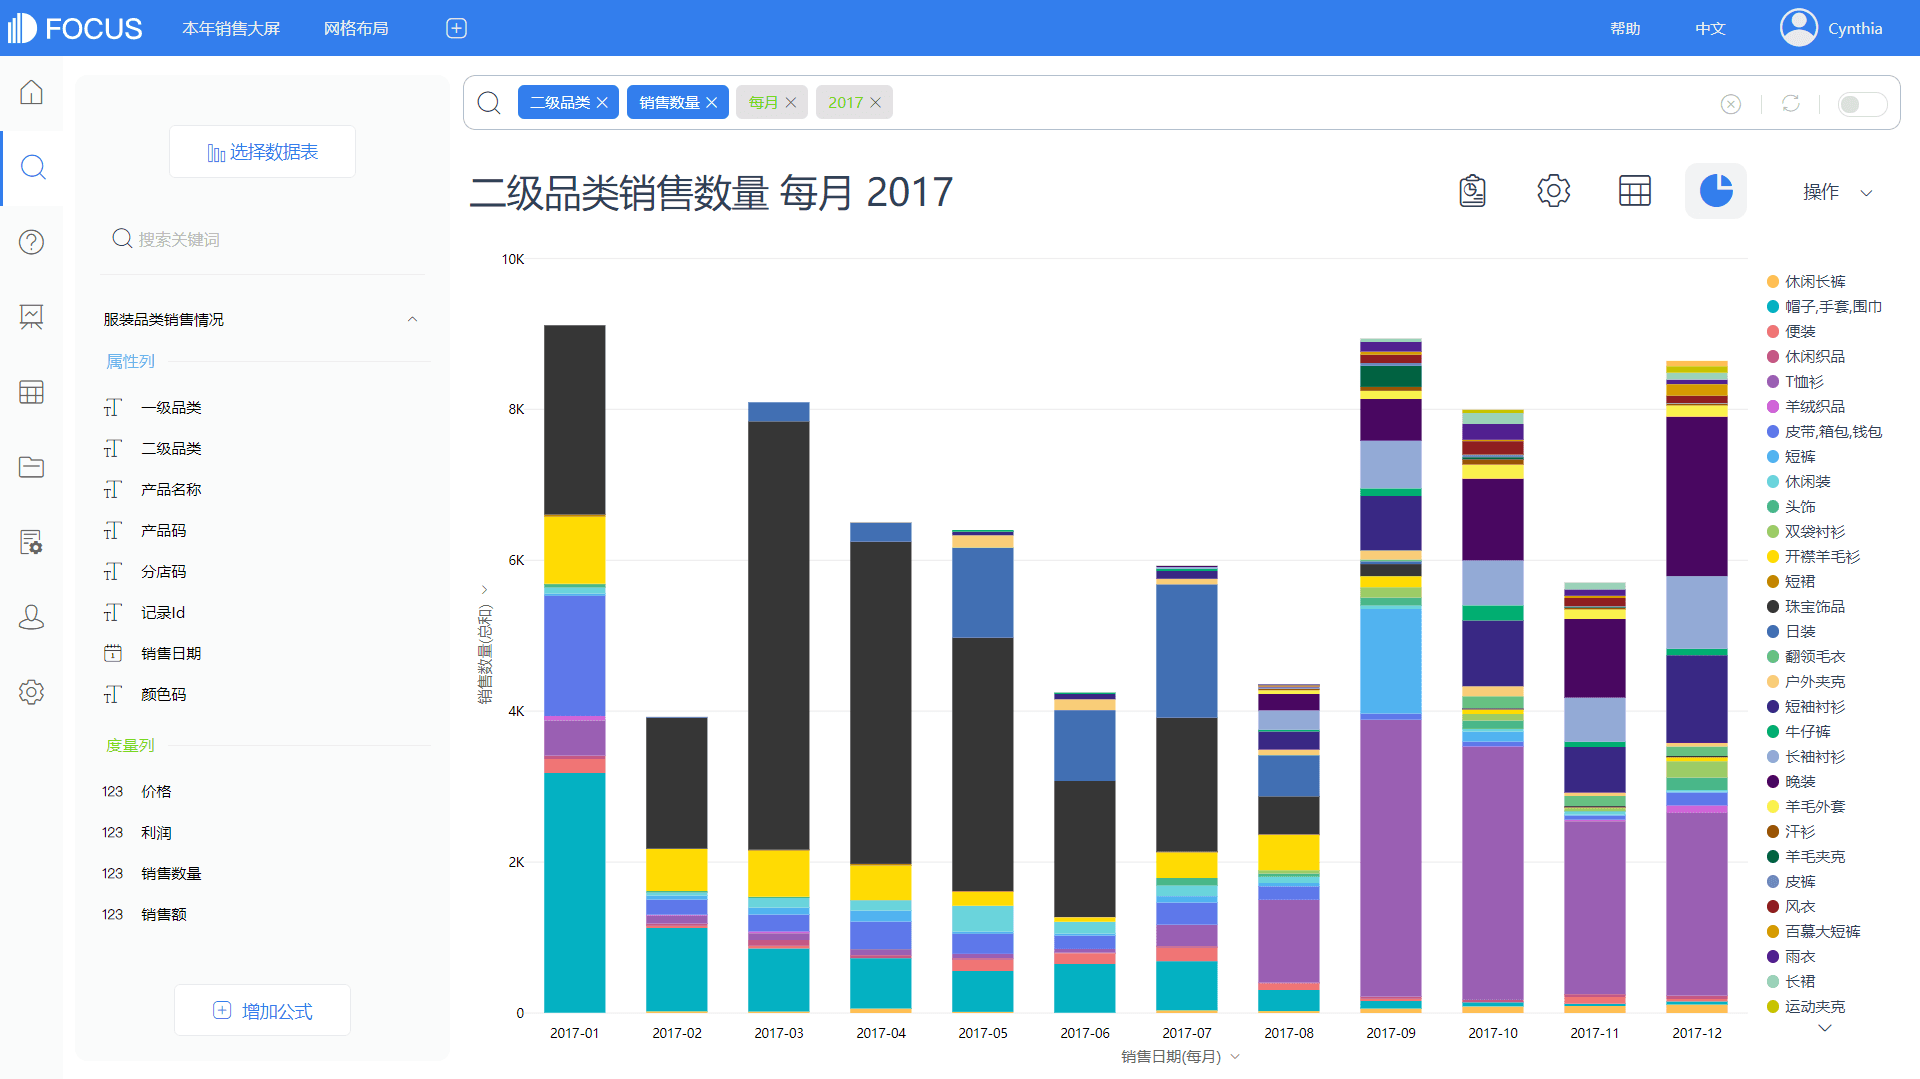
Task: Remove the 二级品类 search tag
Action: tap(602, 103)
